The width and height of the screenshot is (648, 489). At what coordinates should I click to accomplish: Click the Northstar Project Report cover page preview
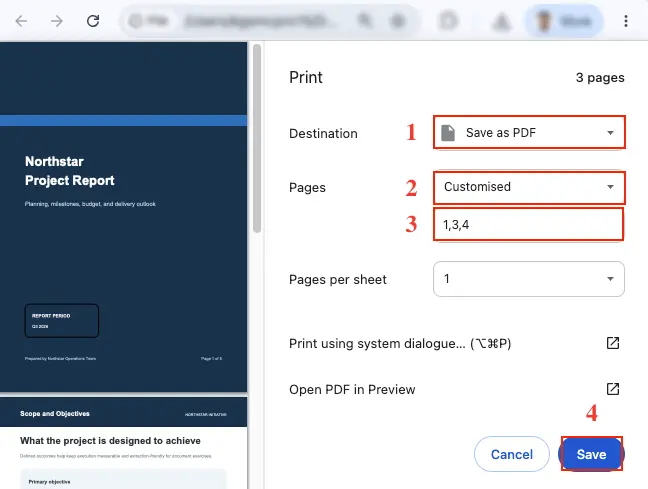pos(124,217)
